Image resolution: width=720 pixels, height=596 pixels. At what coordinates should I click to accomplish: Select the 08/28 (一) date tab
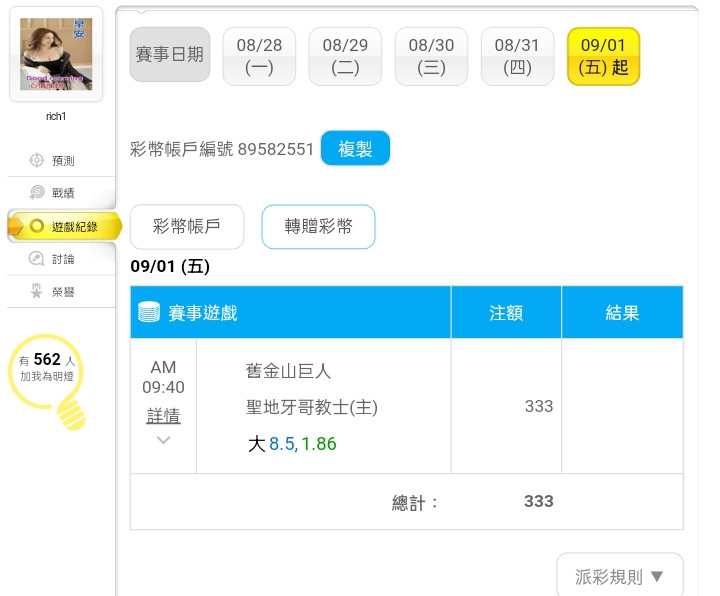pos(259,56)
